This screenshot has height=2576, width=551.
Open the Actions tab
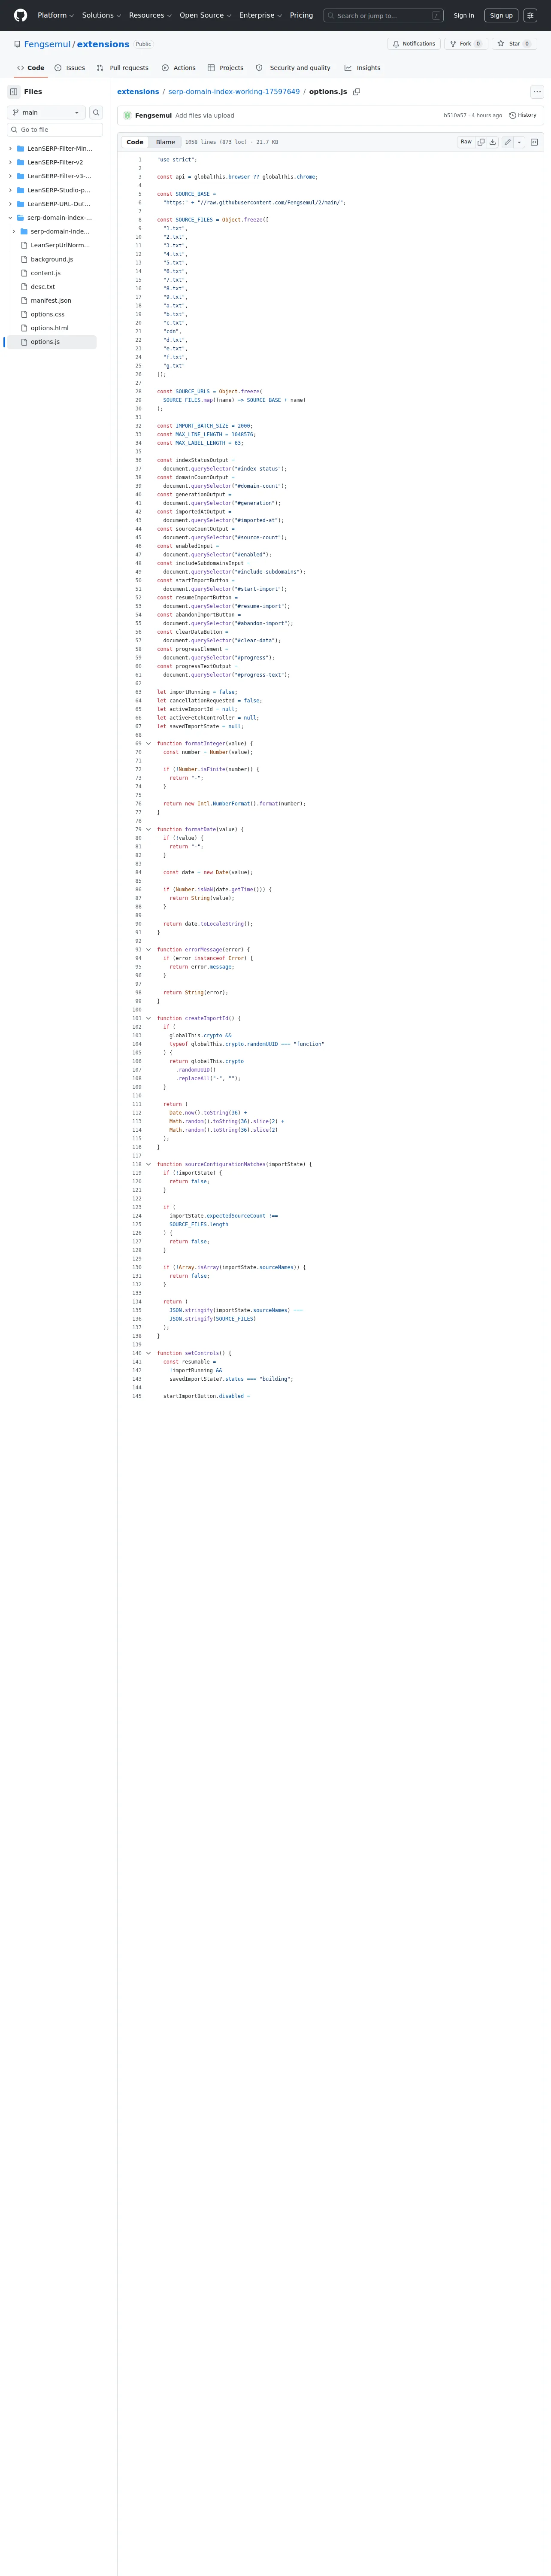tap(178, 68)
